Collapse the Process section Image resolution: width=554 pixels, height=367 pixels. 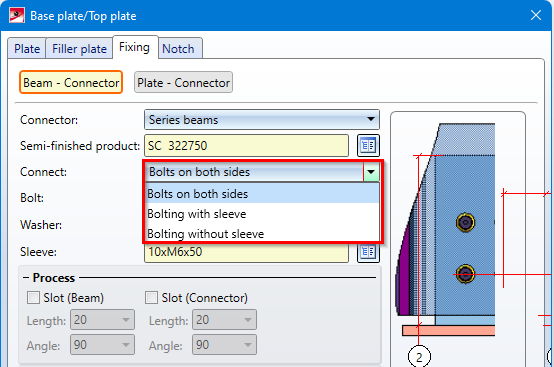point(26,278)
